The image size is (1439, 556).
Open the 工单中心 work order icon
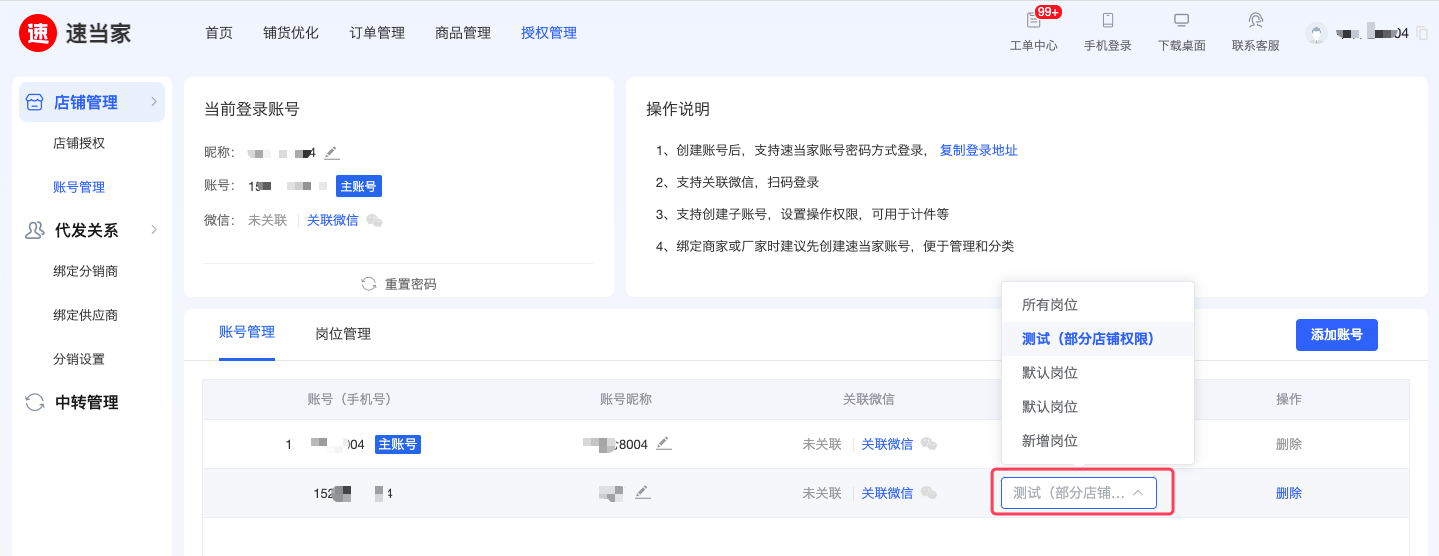[x=1033, y=21]
